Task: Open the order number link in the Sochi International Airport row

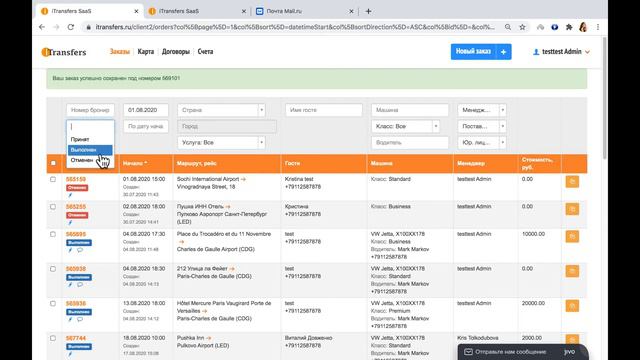Action: pyautogui.click(x=76, y=179)
